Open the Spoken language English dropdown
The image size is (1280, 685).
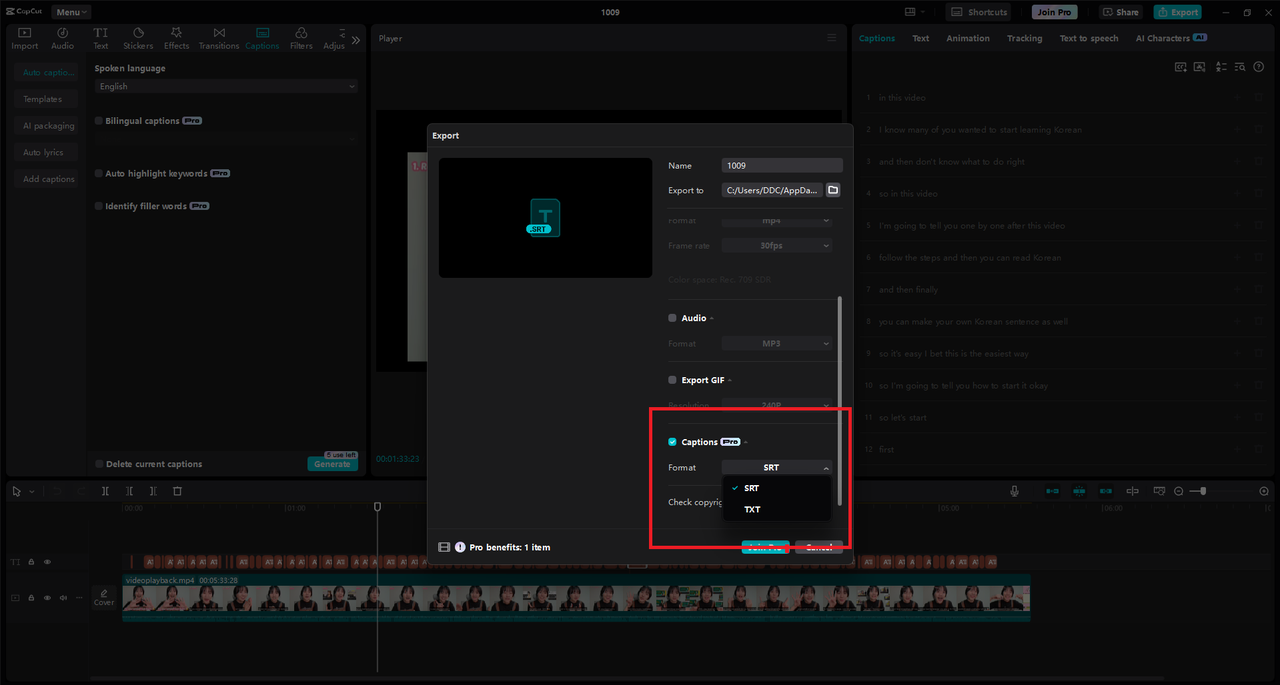[x=226, y=87]
